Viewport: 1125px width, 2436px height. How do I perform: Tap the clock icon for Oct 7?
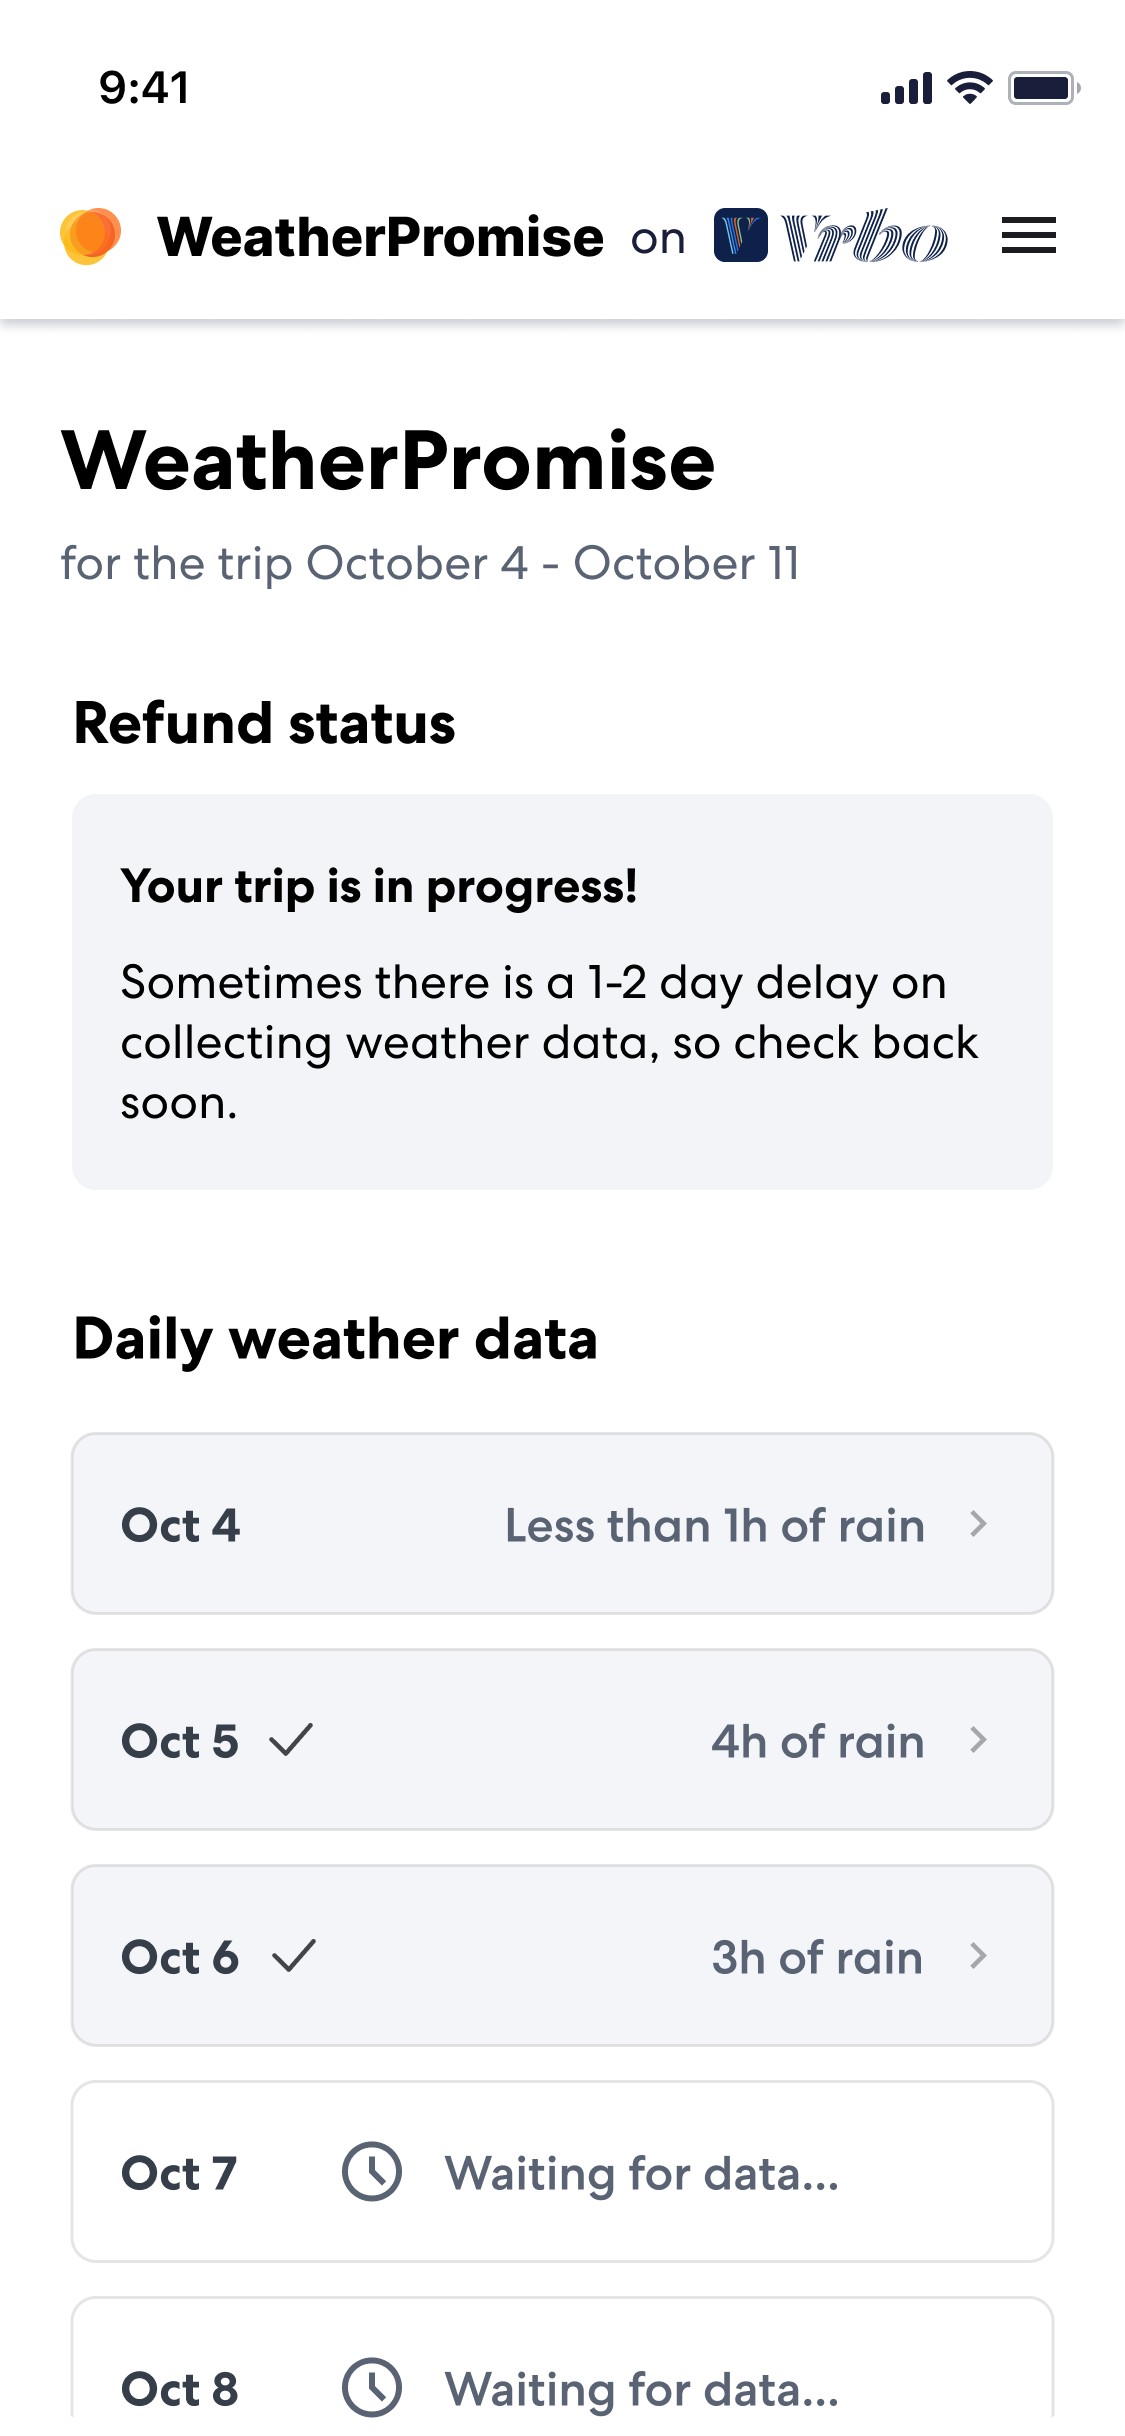(x=372, y=2172)
